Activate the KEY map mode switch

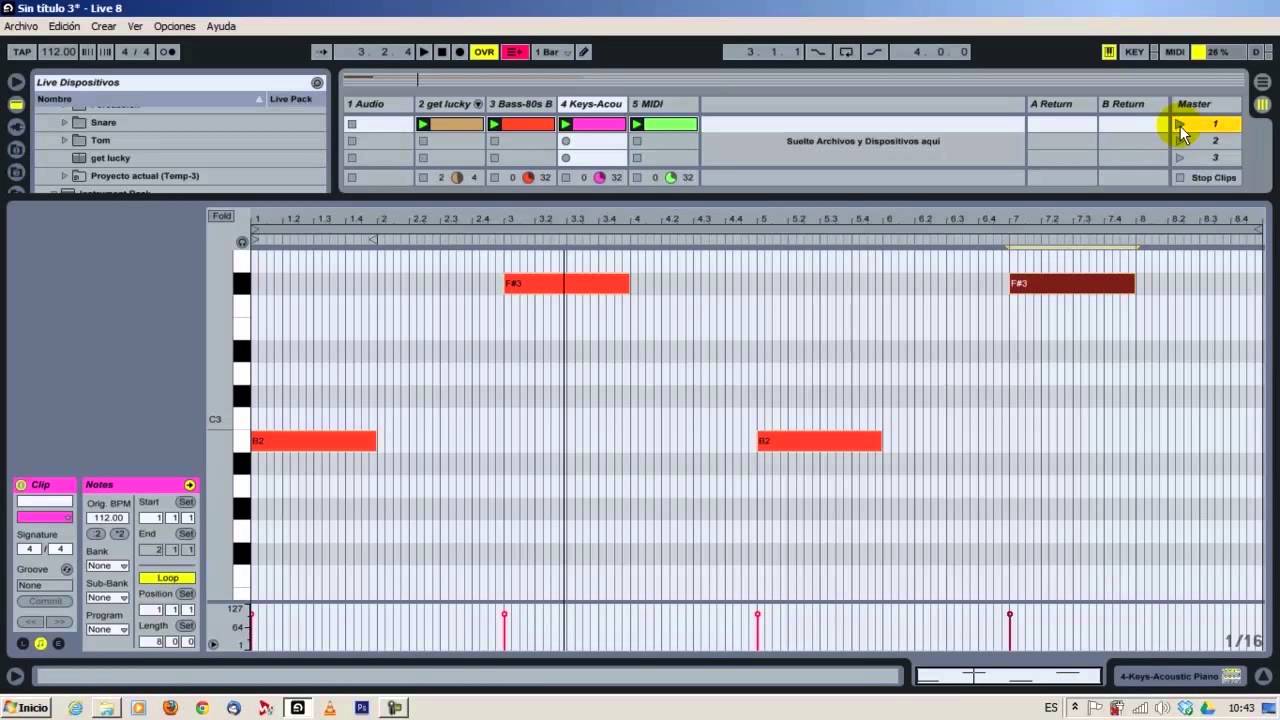(1134, 52)
